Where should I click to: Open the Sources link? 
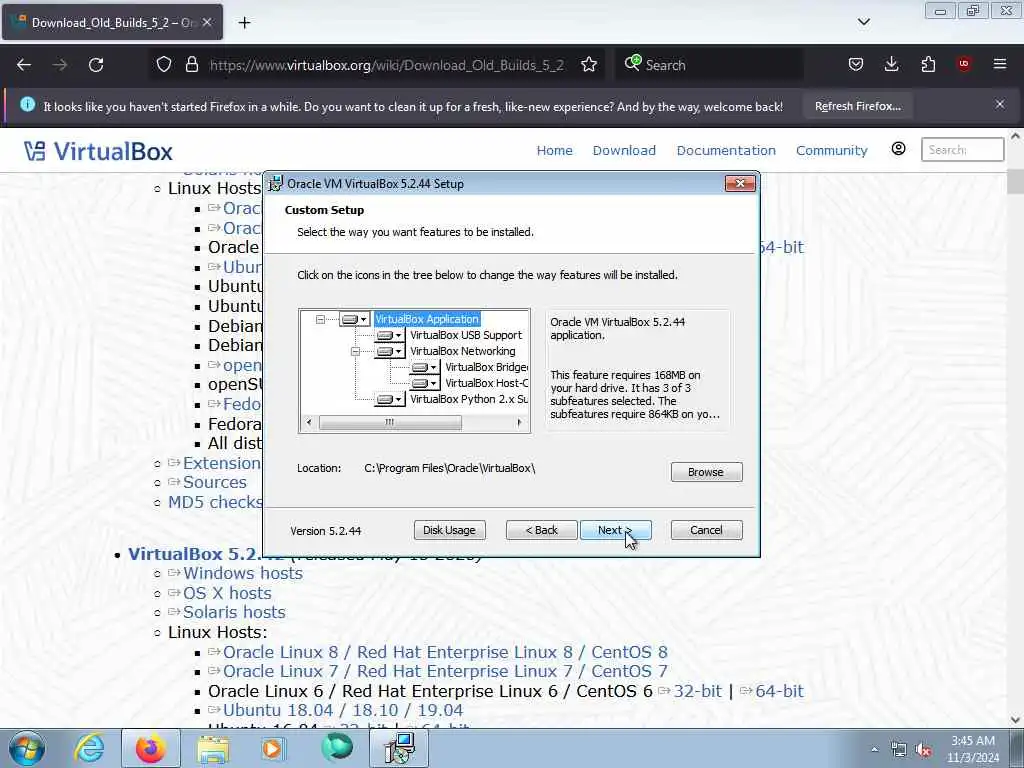(215, 483)
